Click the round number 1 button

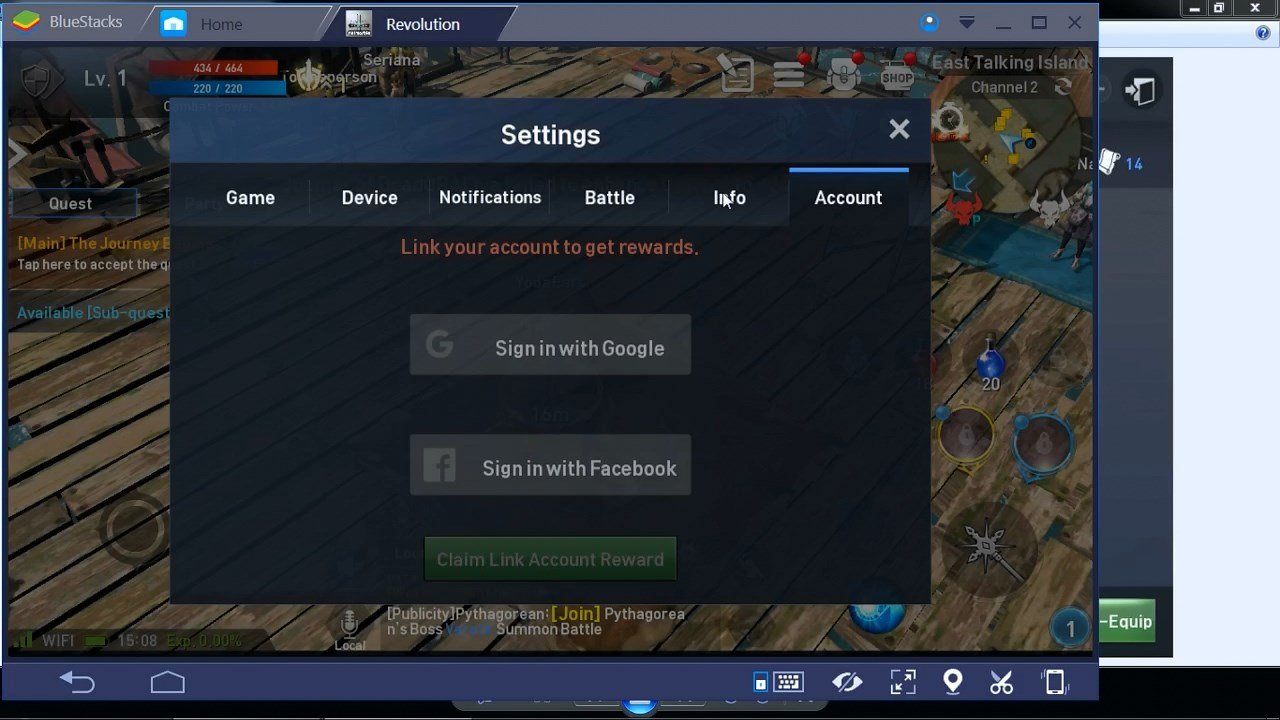pyautogui.click(x=1070, y=628)
